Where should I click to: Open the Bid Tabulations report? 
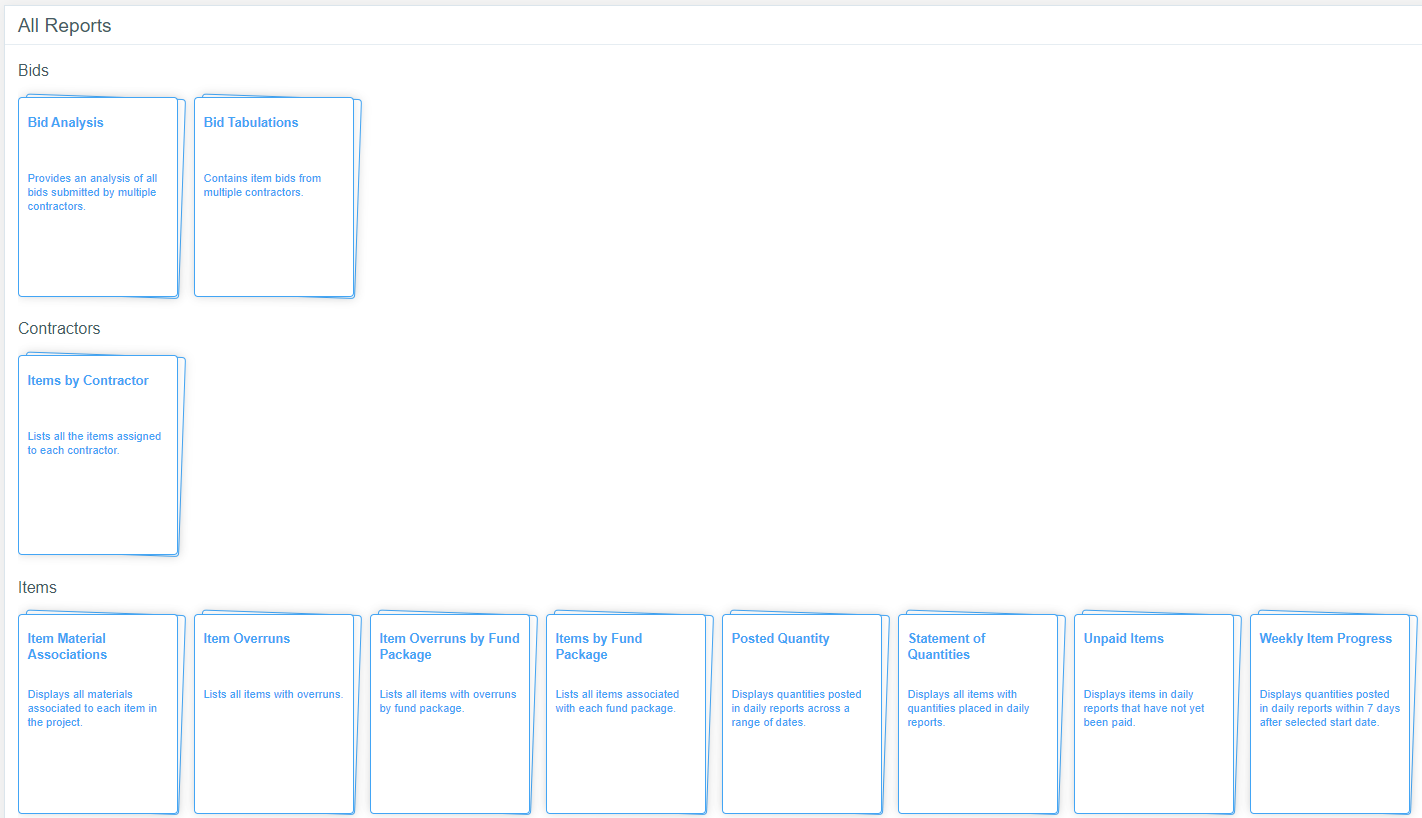click(251, 123)
